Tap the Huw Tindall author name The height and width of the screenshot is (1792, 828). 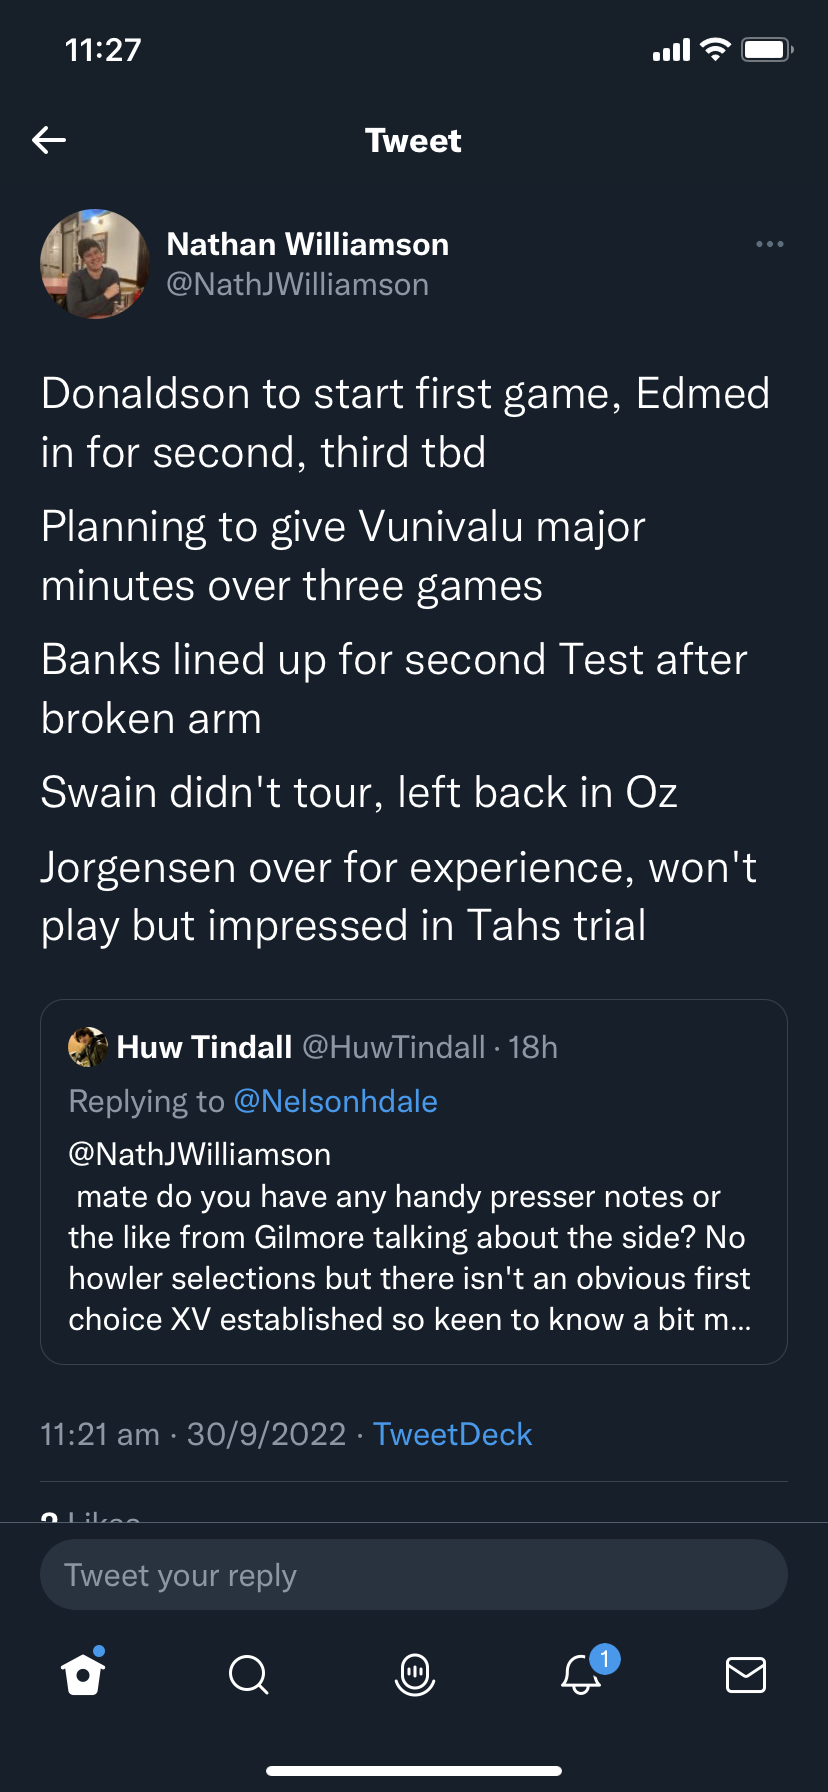(204, 1047)
